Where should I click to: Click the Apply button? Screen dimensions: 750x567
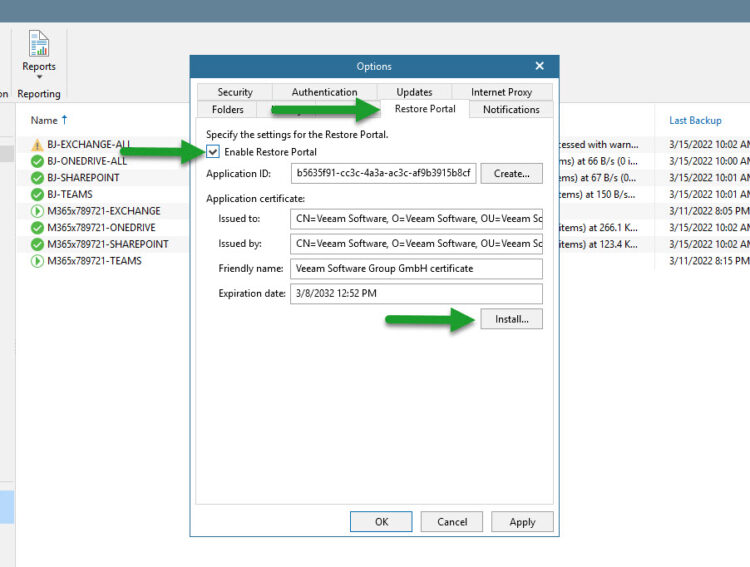coord(522,522)
